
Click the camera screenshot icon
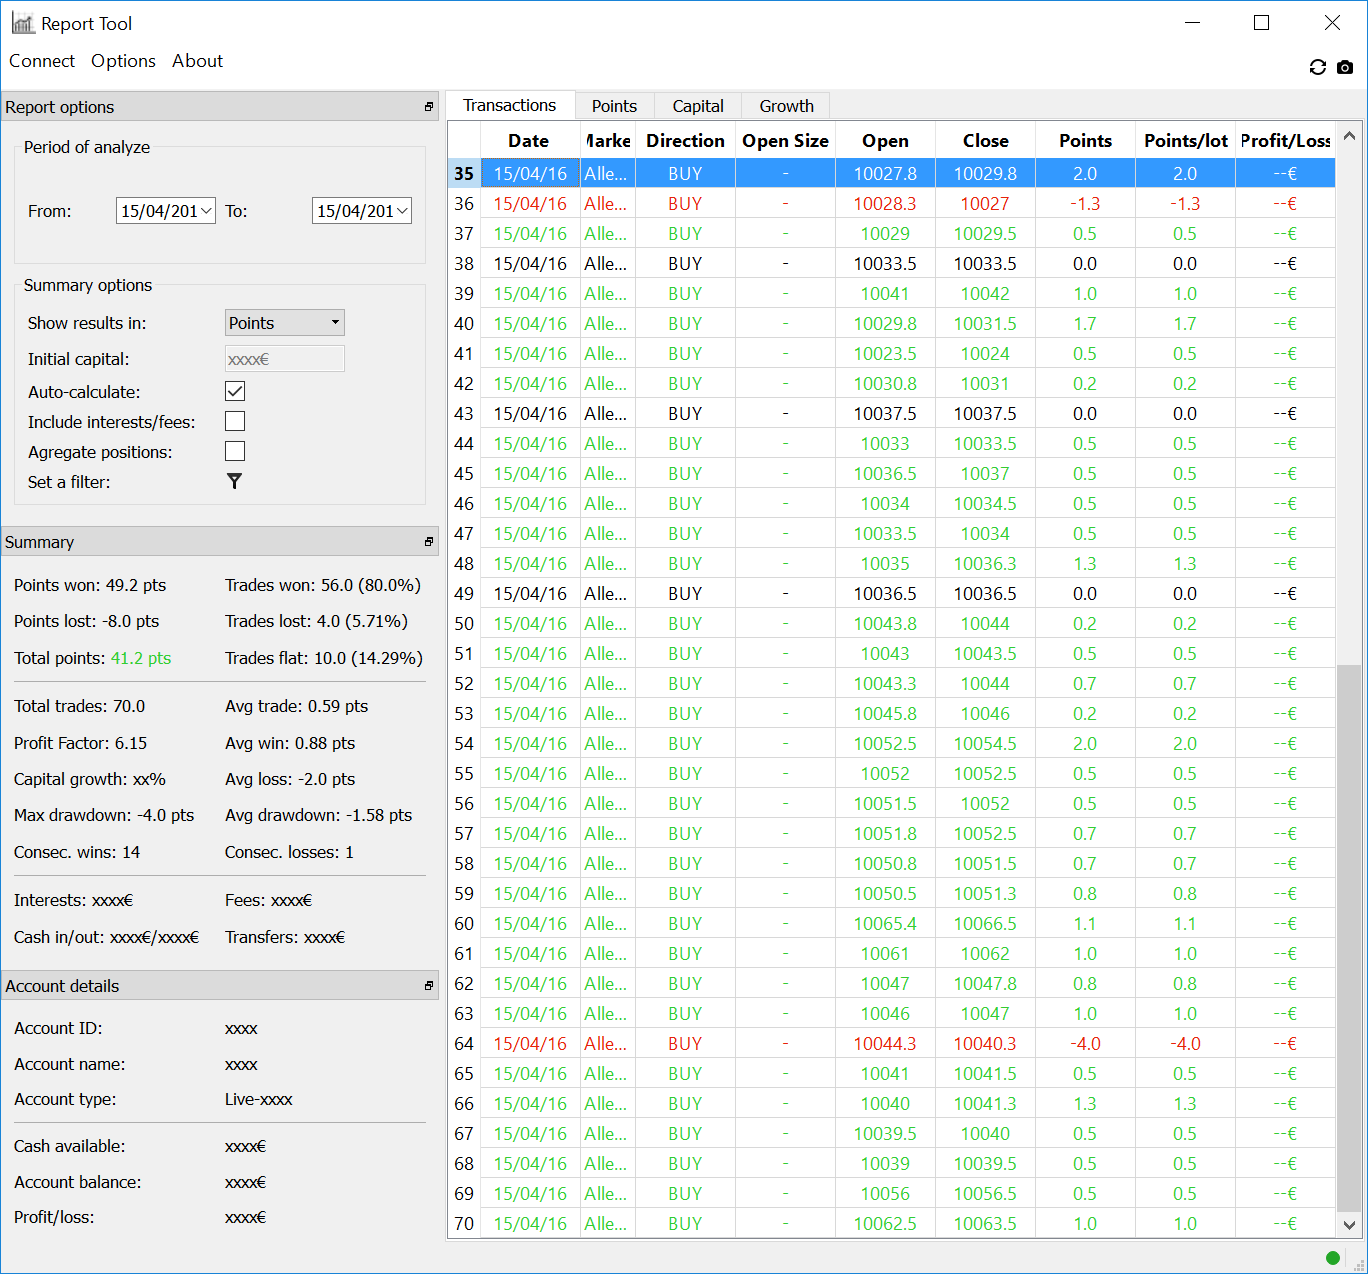click(1345, 67)
